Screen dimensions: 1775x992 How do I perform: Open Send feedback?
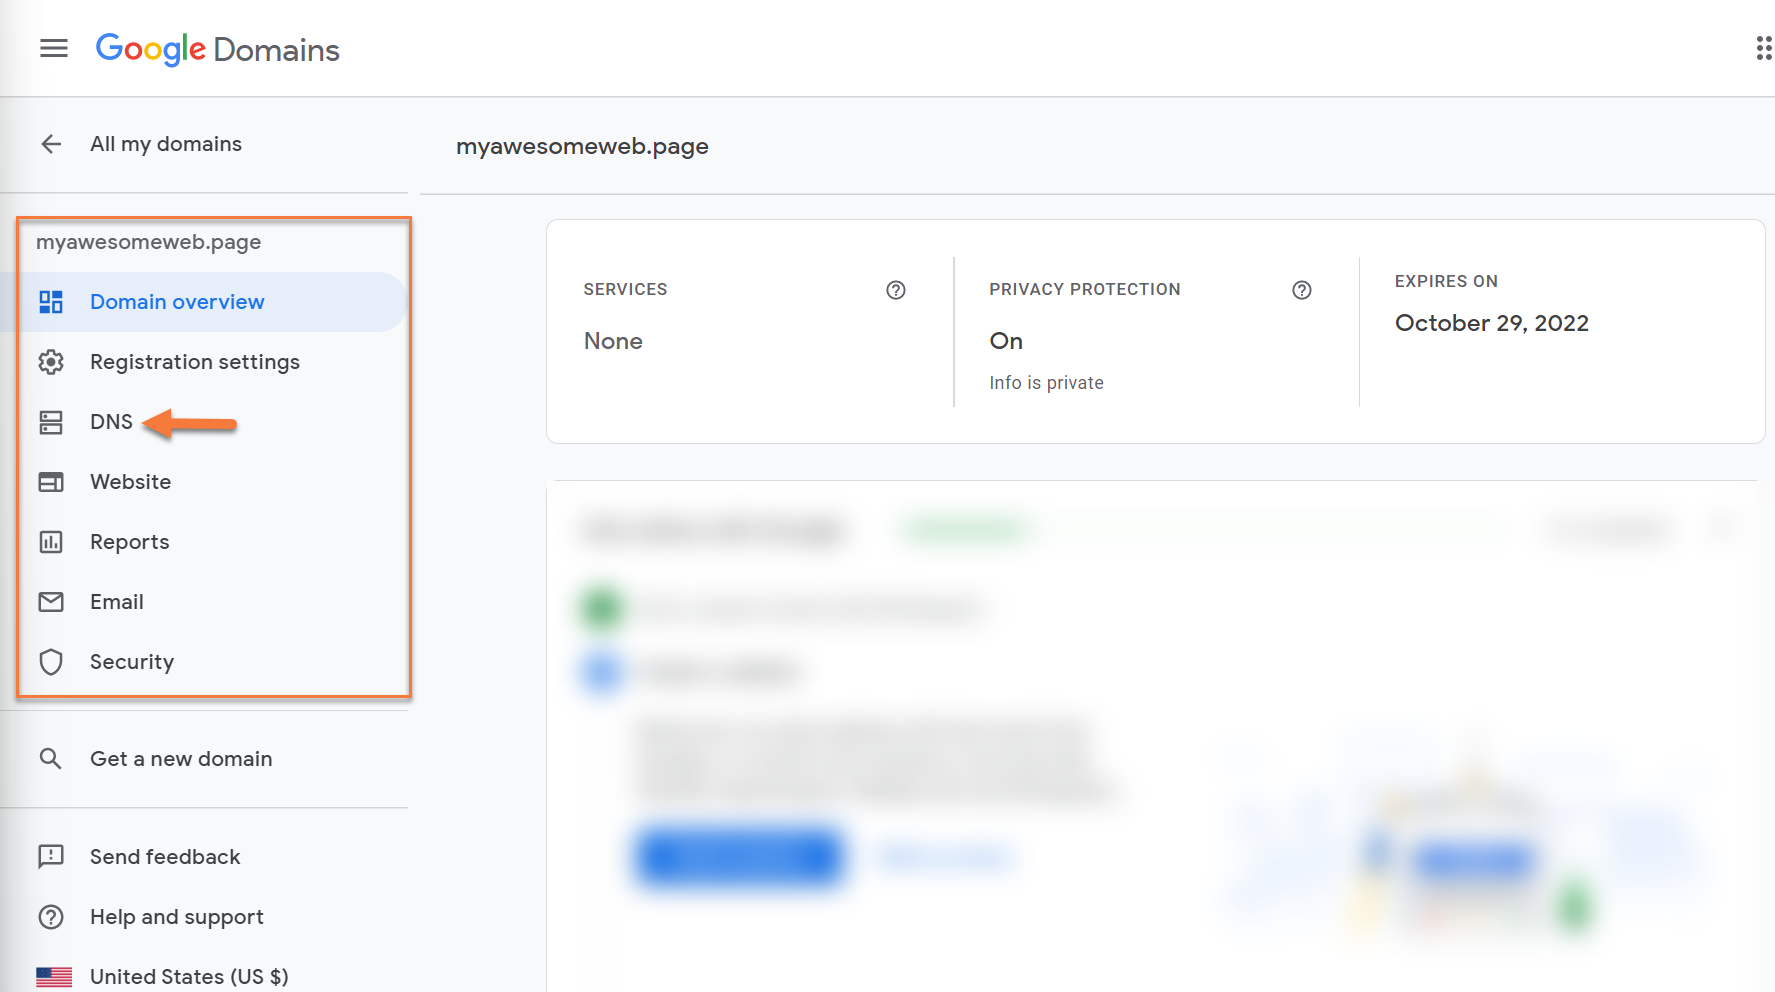click(165, 857)
